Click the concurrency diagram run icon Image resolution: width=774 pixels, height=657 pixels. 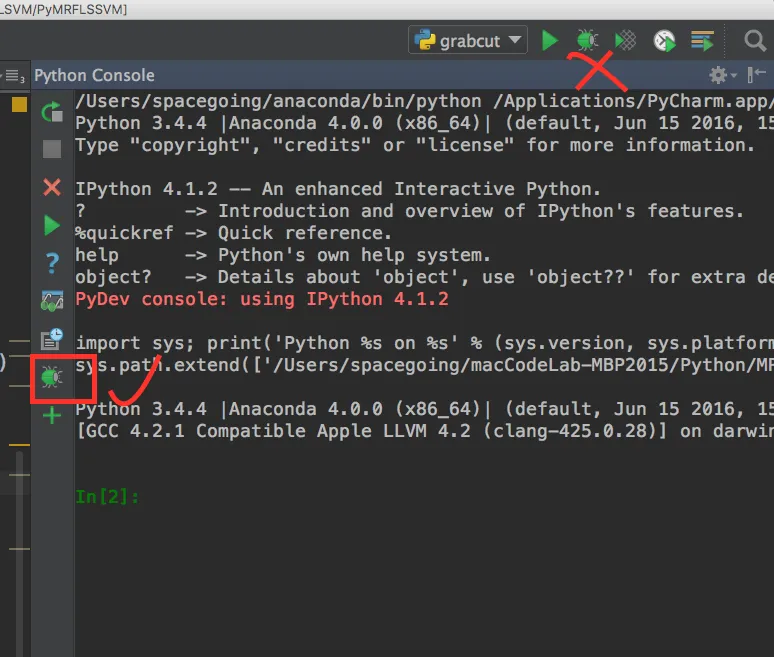pyautogui.click(x=702, y=41)
